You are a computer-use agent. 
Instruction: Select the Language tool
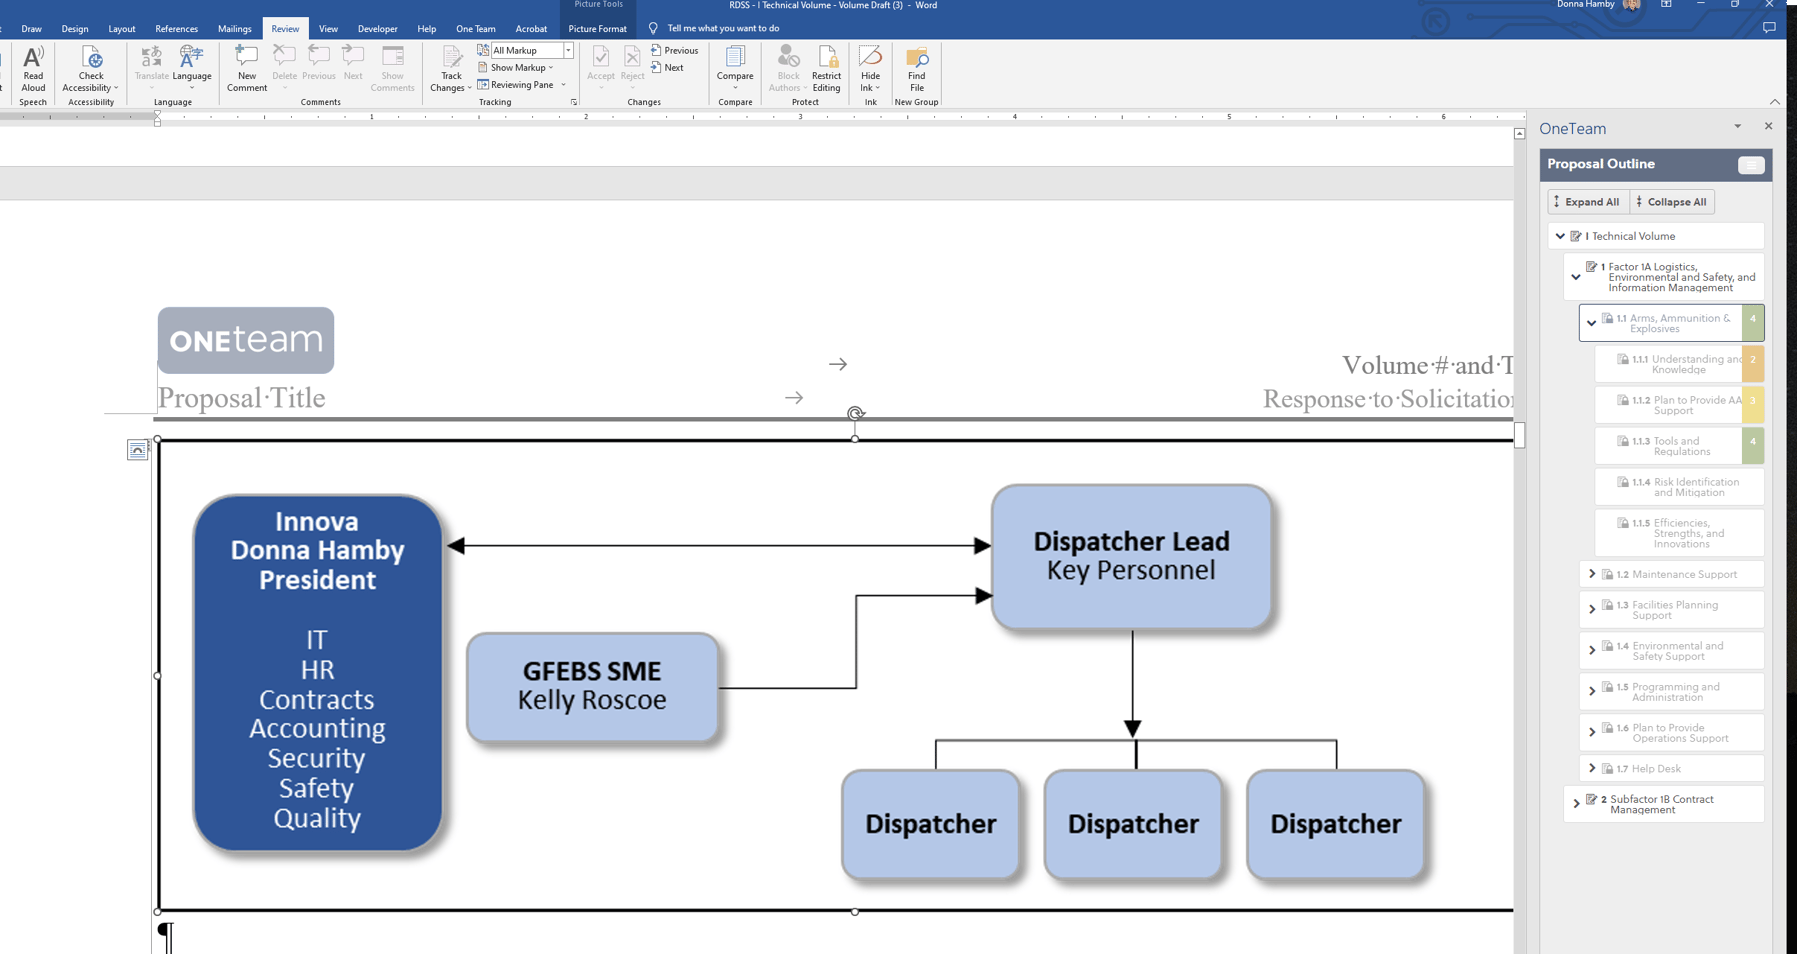tap(191, 70)
